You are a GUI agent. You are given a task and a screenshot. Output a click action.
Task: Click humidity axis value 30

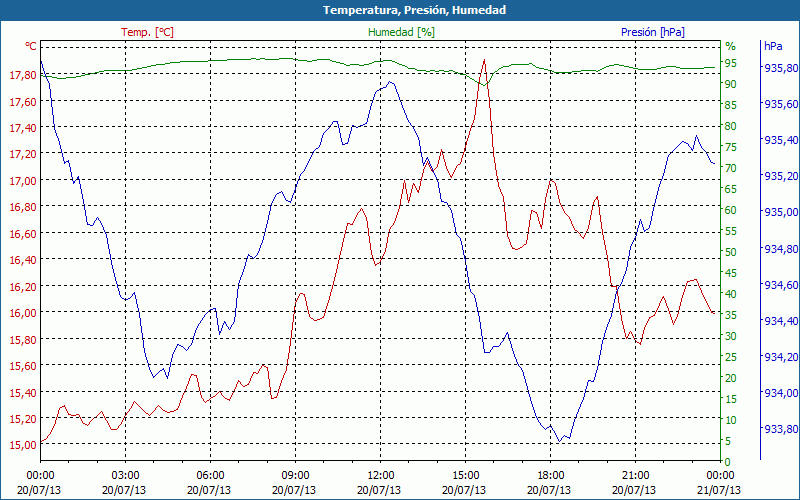pyautogui.click(x=731, y=336)
